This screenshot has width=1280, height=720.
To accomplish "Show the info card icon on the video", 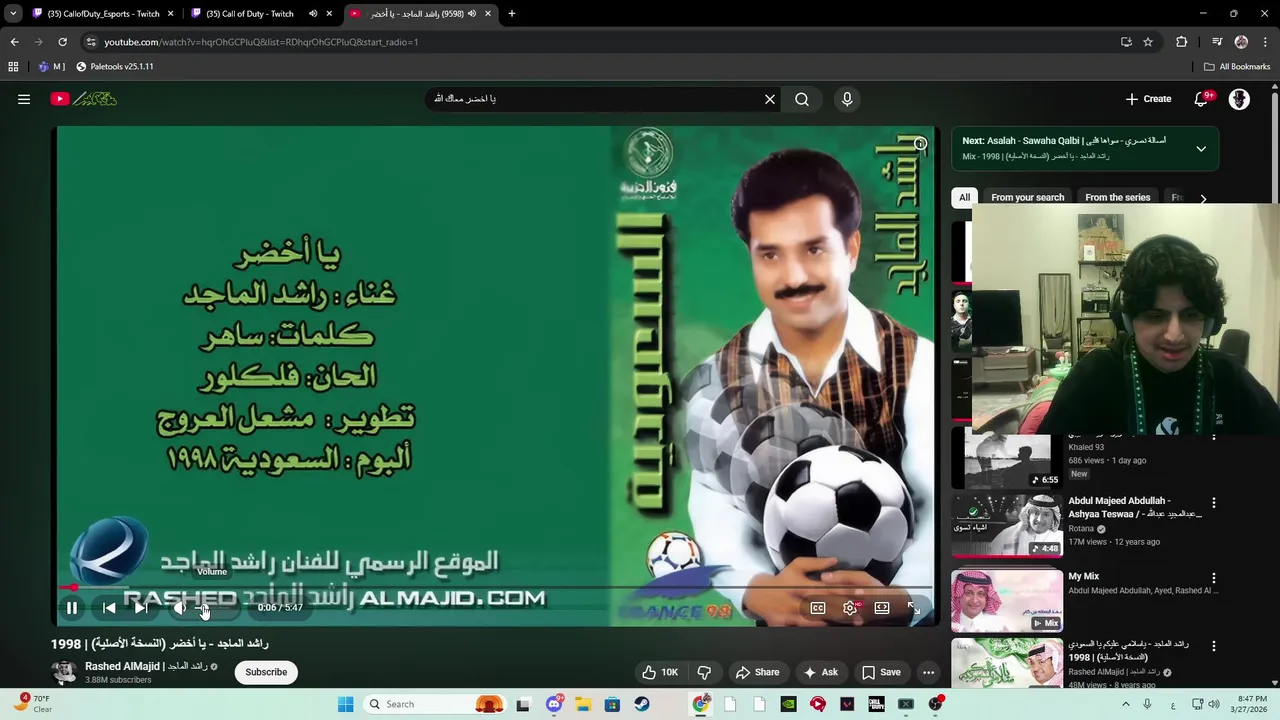I will coord(920,144).
